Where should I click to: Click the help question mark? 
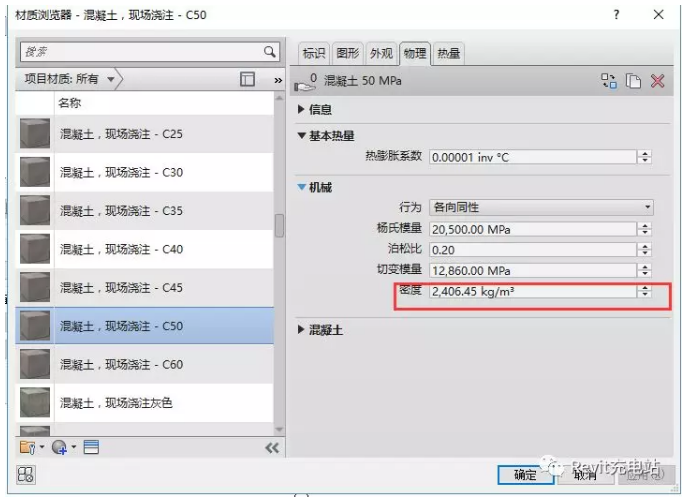tap(616, 15)
